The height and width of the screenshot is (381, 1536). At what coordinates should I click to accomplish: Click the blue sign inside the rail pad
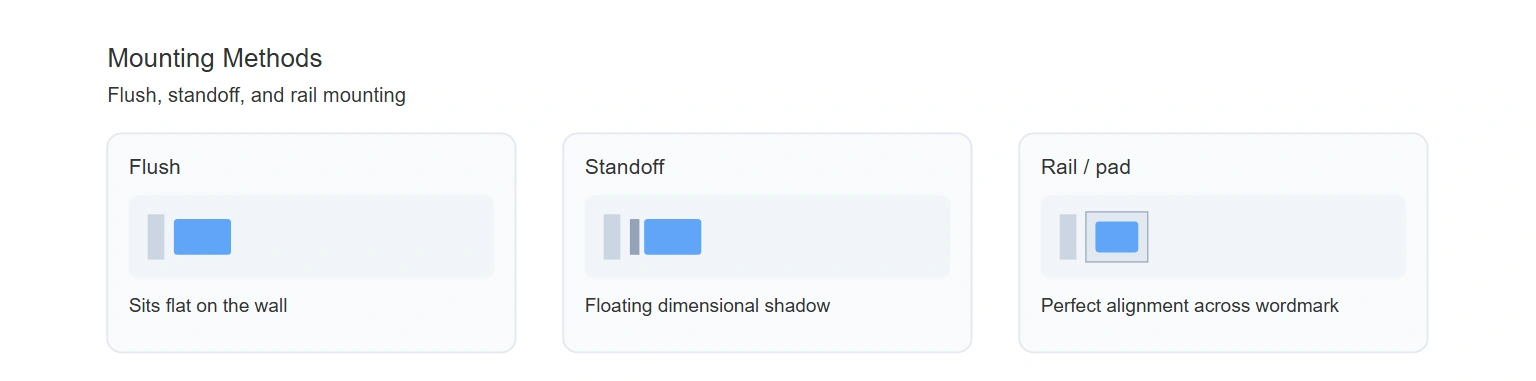[x=1117, y=237]
